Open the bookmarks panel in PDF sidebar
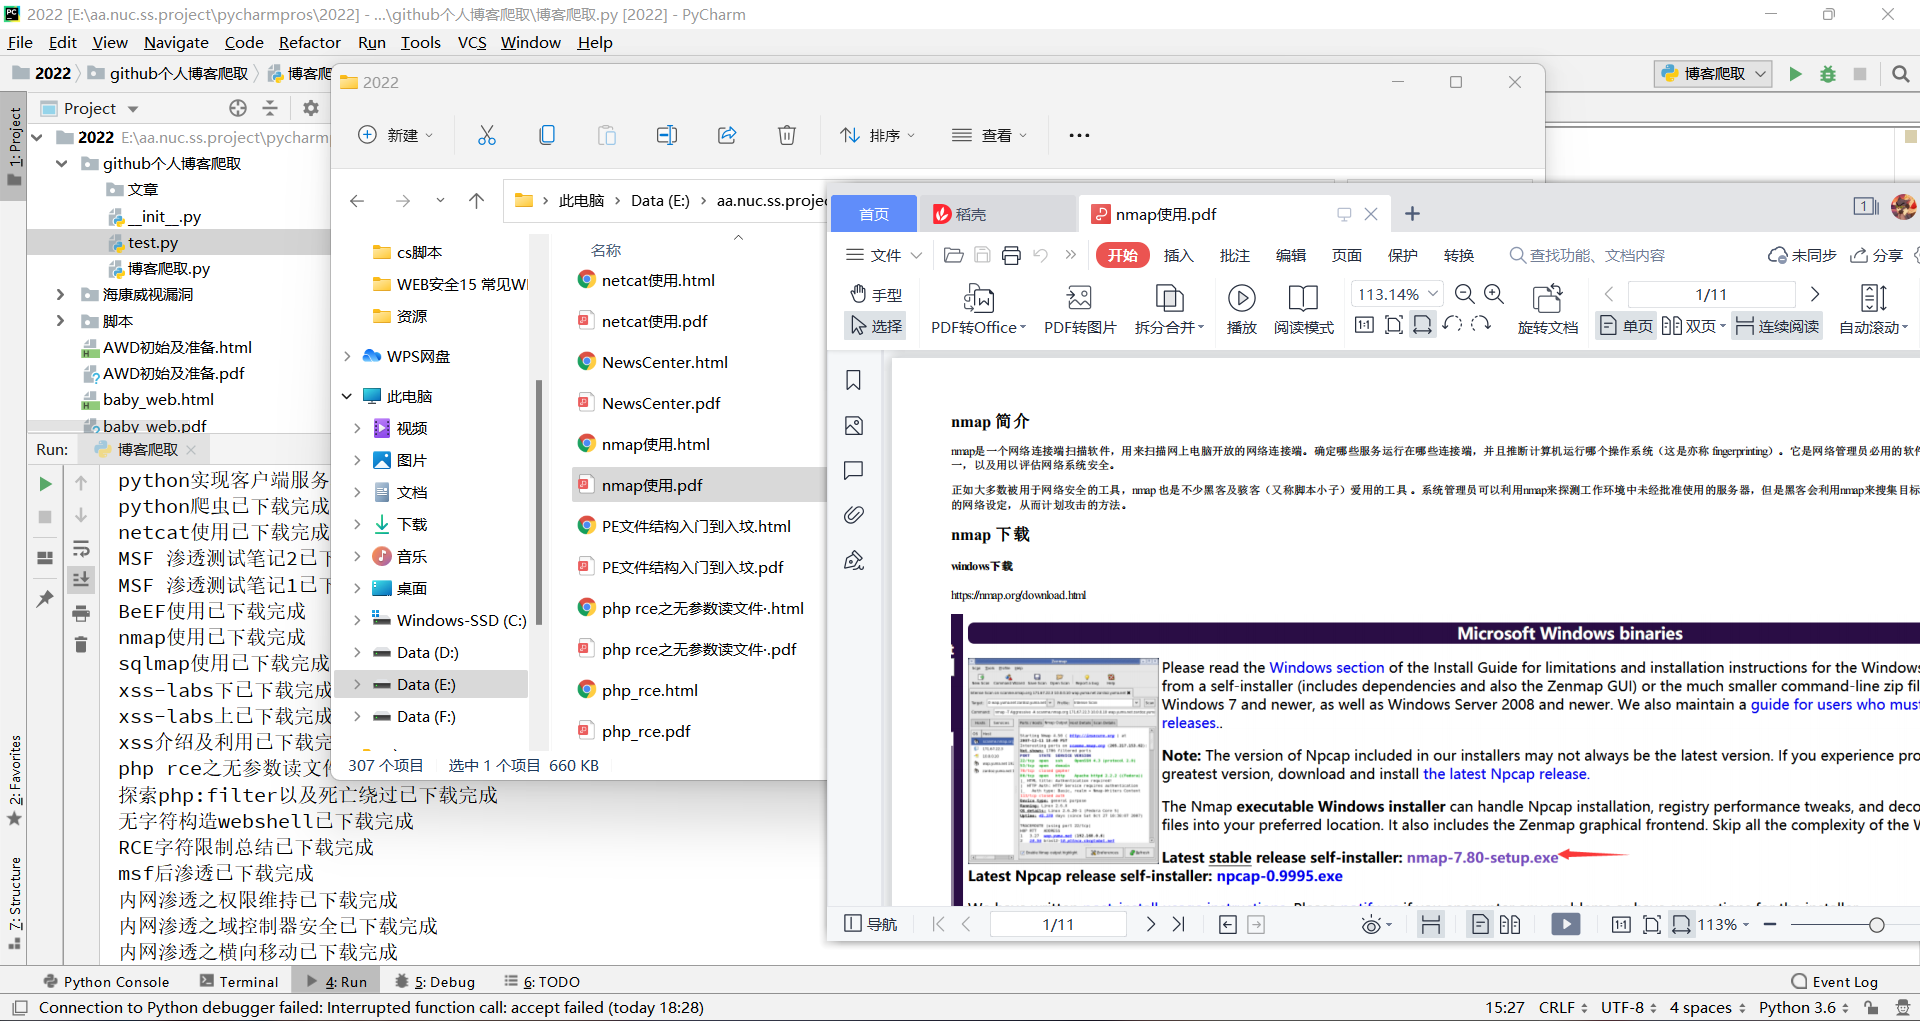Viewport: 1920px width, 1021px height. pyautogui.click(x=853, y=379)
